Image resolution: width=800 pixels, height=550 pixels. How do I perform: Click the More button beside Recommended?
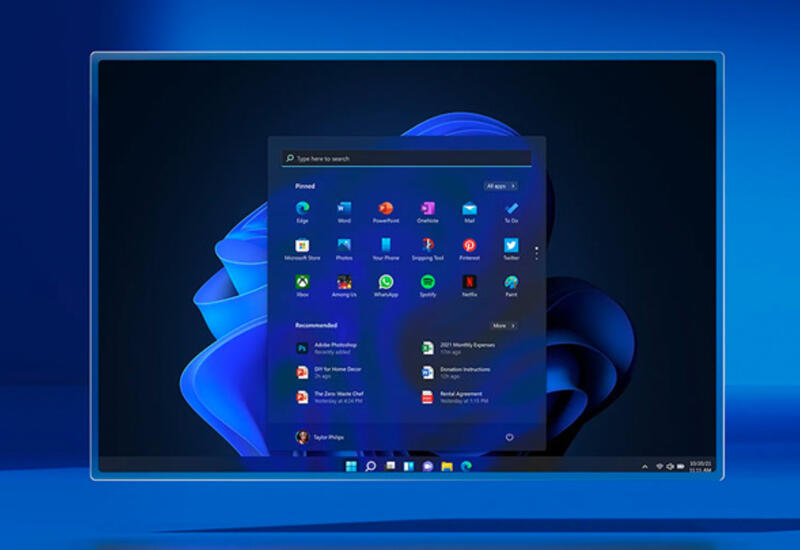(x=504, y=326)
